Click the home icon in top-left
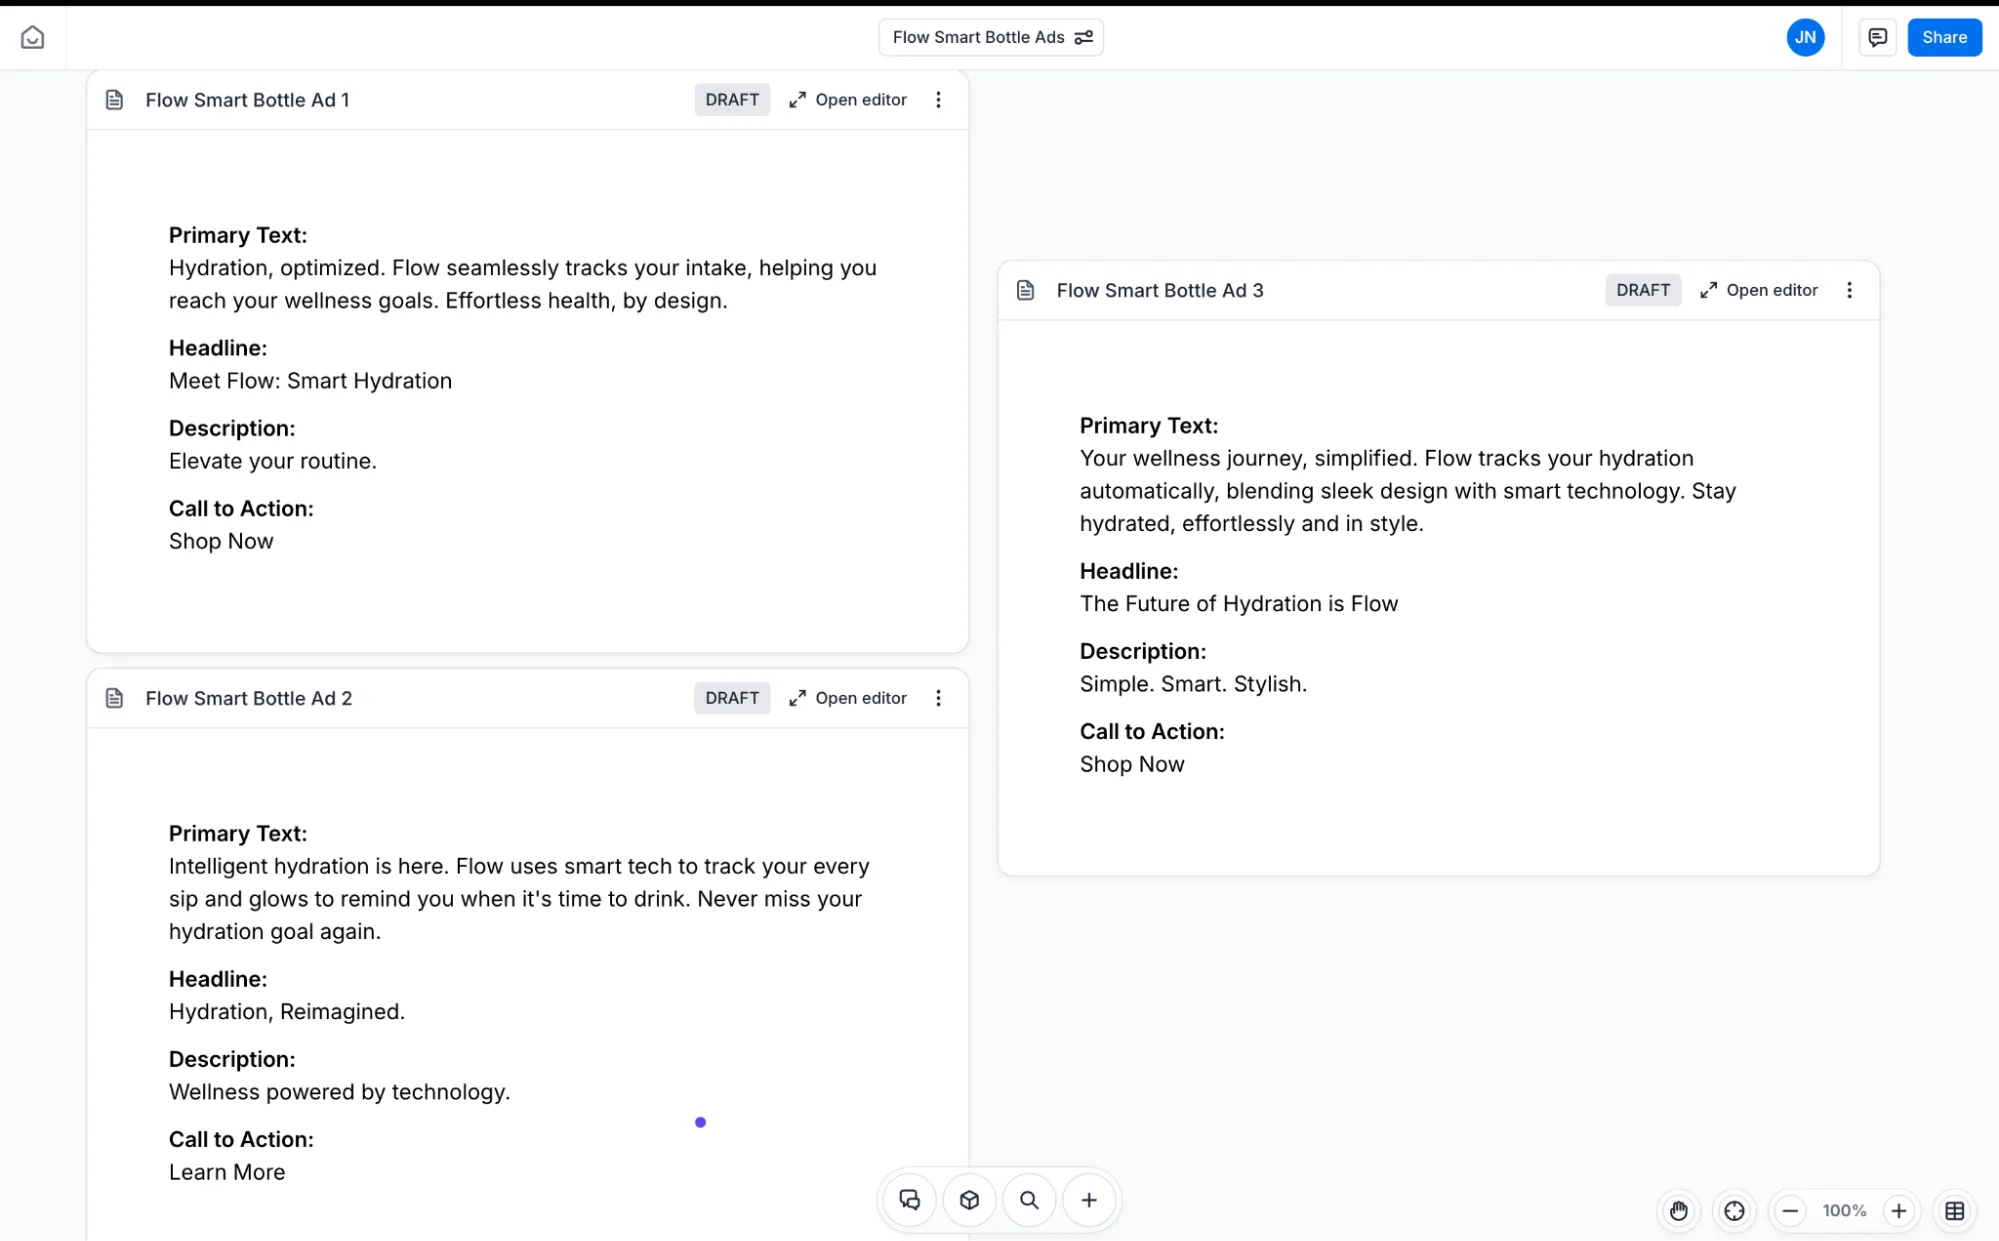The width and height of the screenshot is (1999, 1241). tap(32, 37)
